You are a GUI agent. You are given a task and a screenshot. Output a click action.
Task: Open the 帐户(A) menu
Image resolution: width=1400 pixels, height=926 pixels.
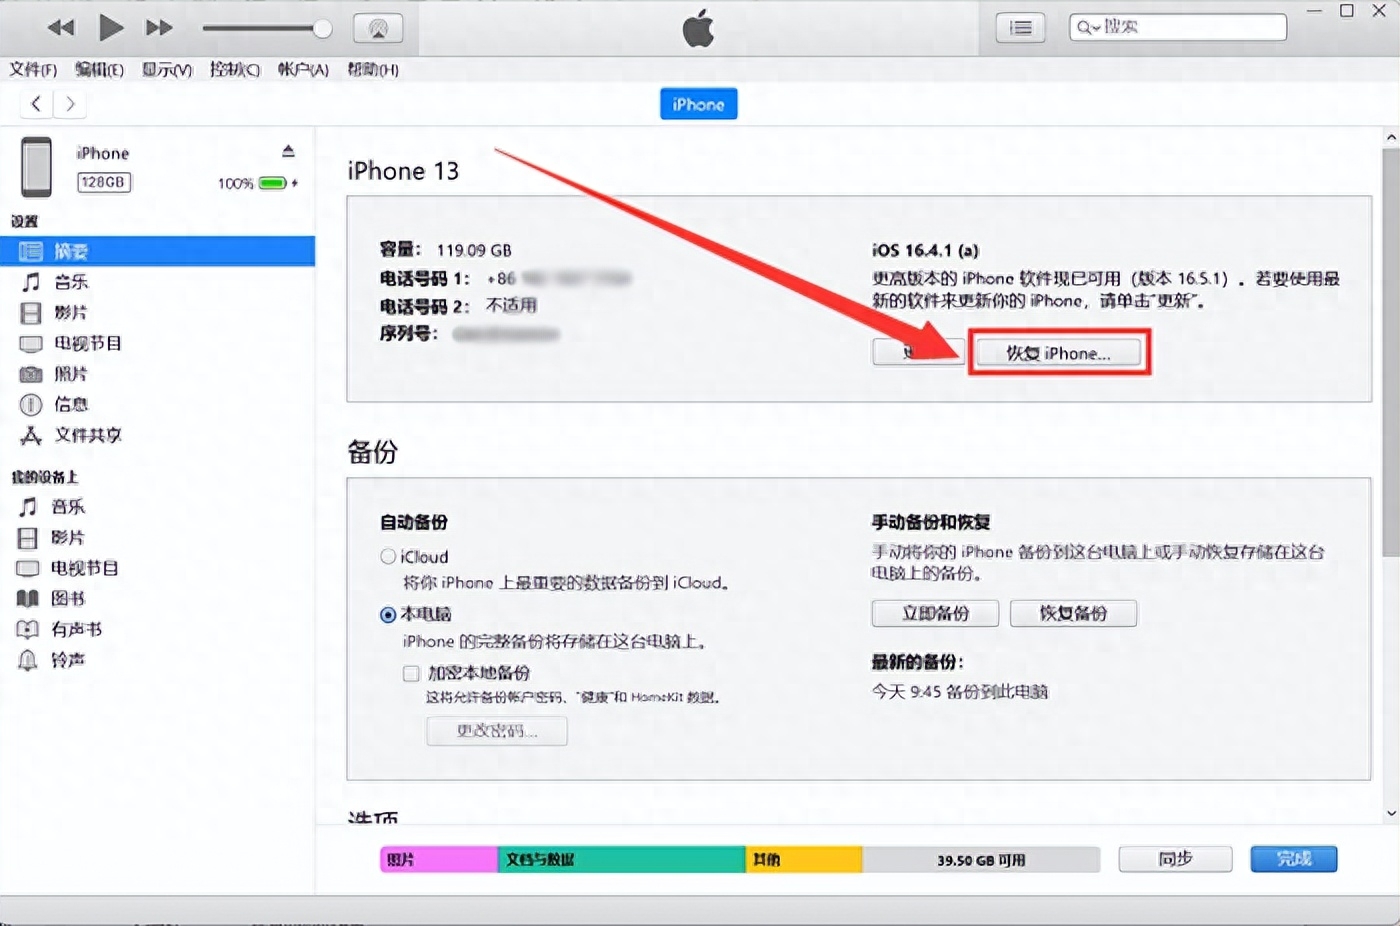click(x=303, y=69)
